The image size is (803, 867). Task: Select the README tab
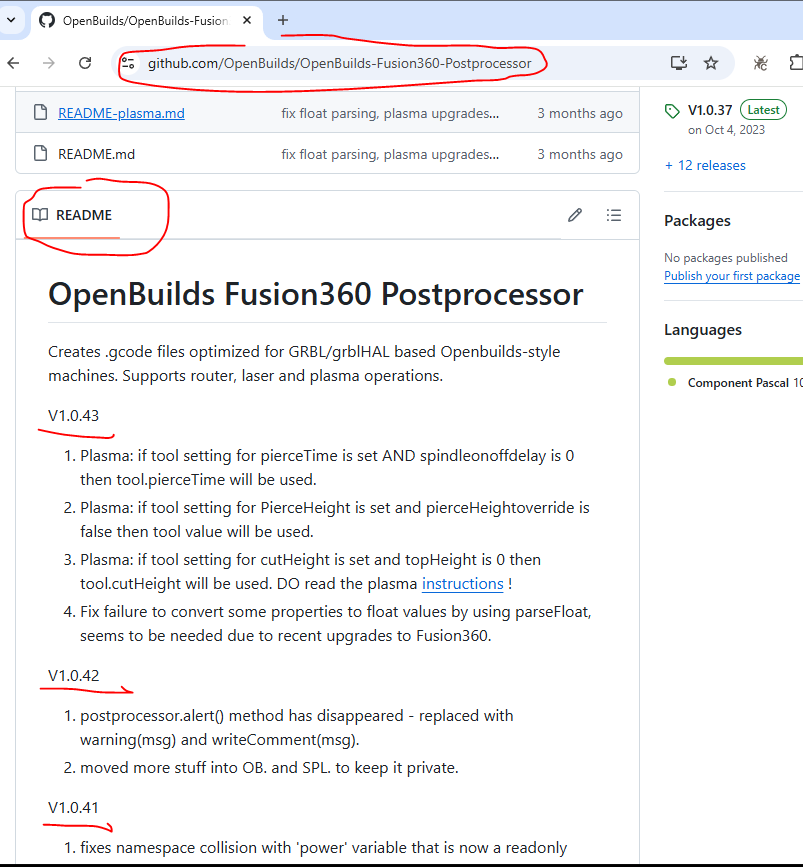(x=72, y=215)
